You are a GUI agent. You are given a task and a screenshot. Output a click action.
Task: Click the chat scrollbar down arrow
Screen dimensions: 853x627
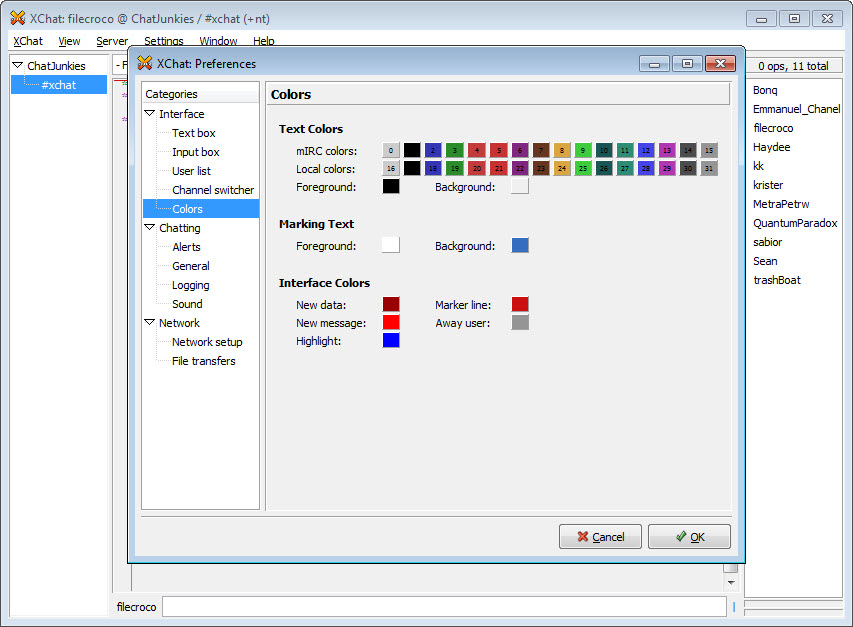[x=731, y=582]
